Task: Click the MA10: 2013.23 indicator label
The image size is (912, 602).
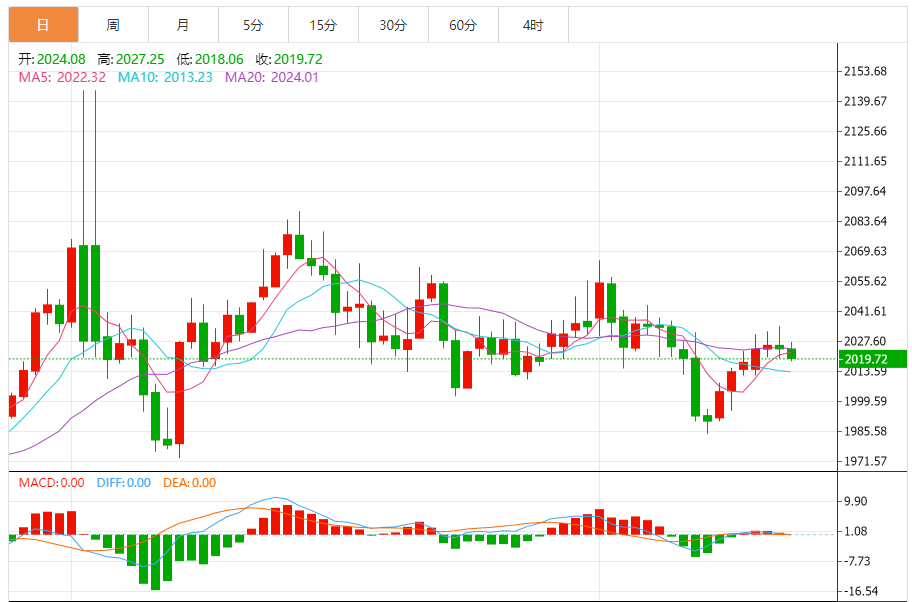Action: 165,77
